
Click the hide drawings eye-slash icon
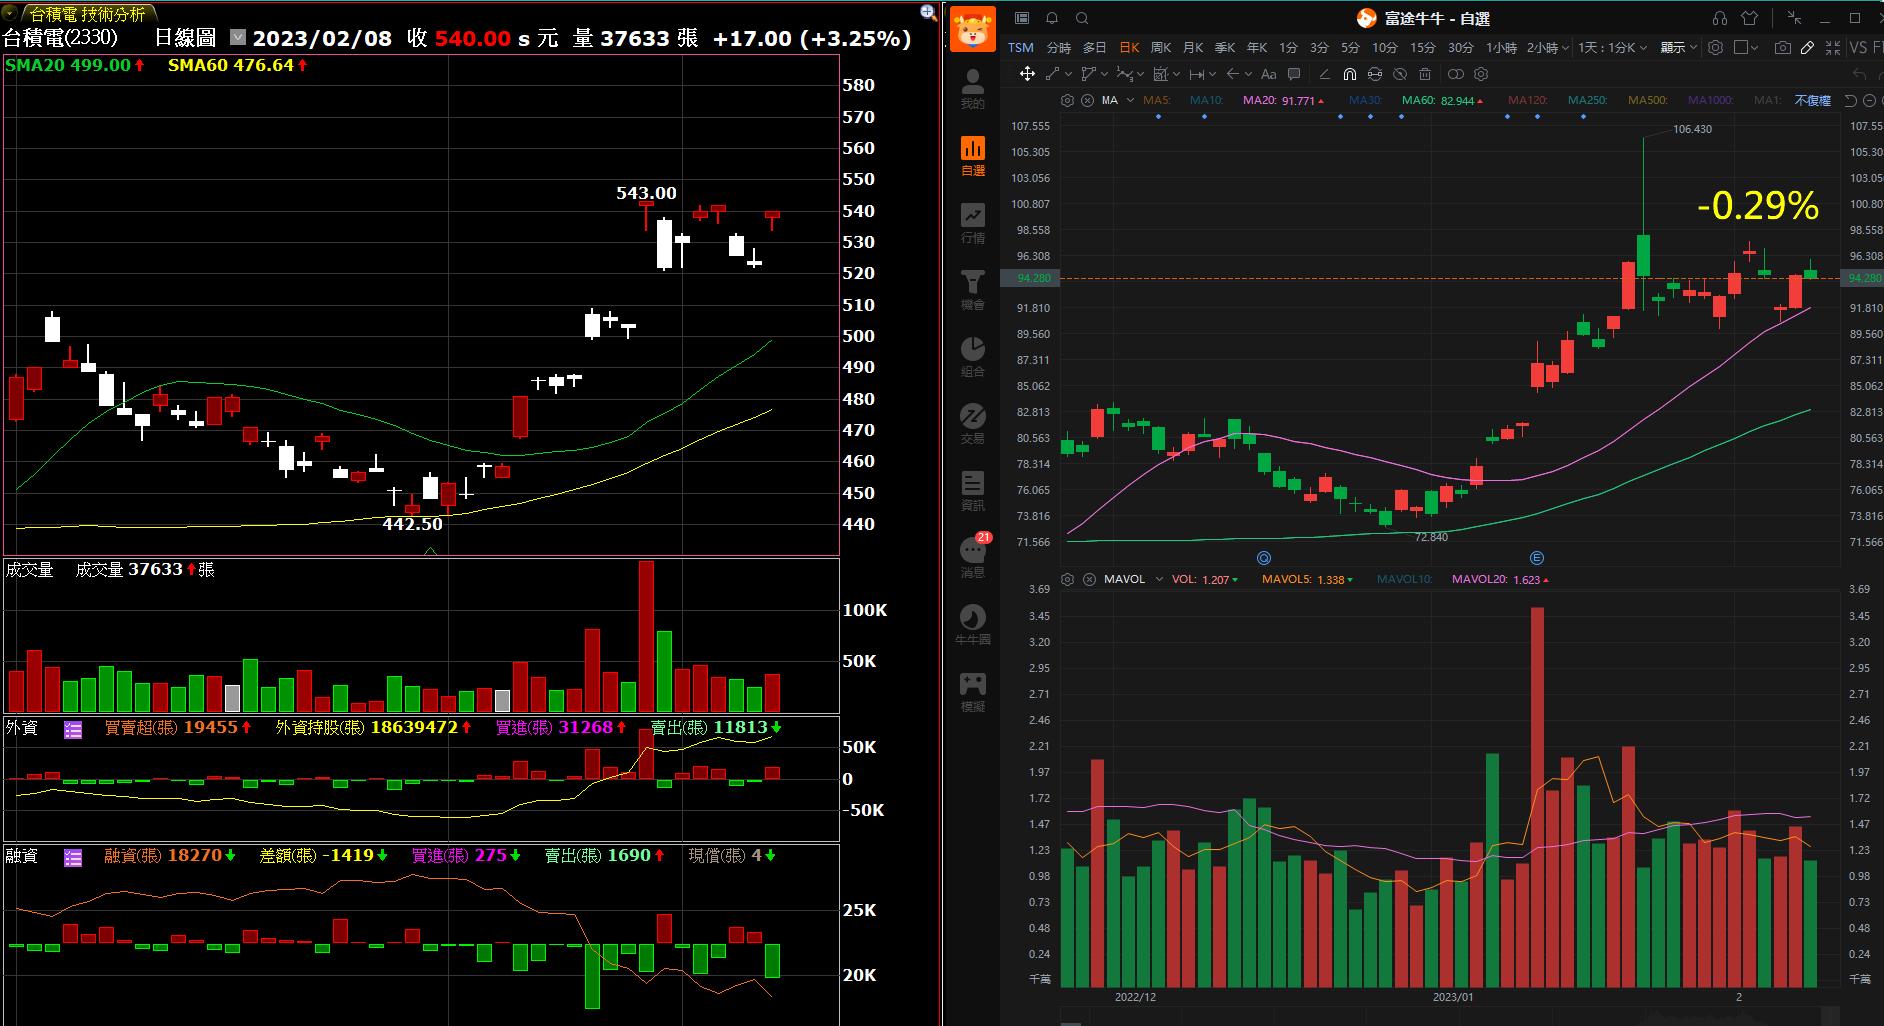1400,74
